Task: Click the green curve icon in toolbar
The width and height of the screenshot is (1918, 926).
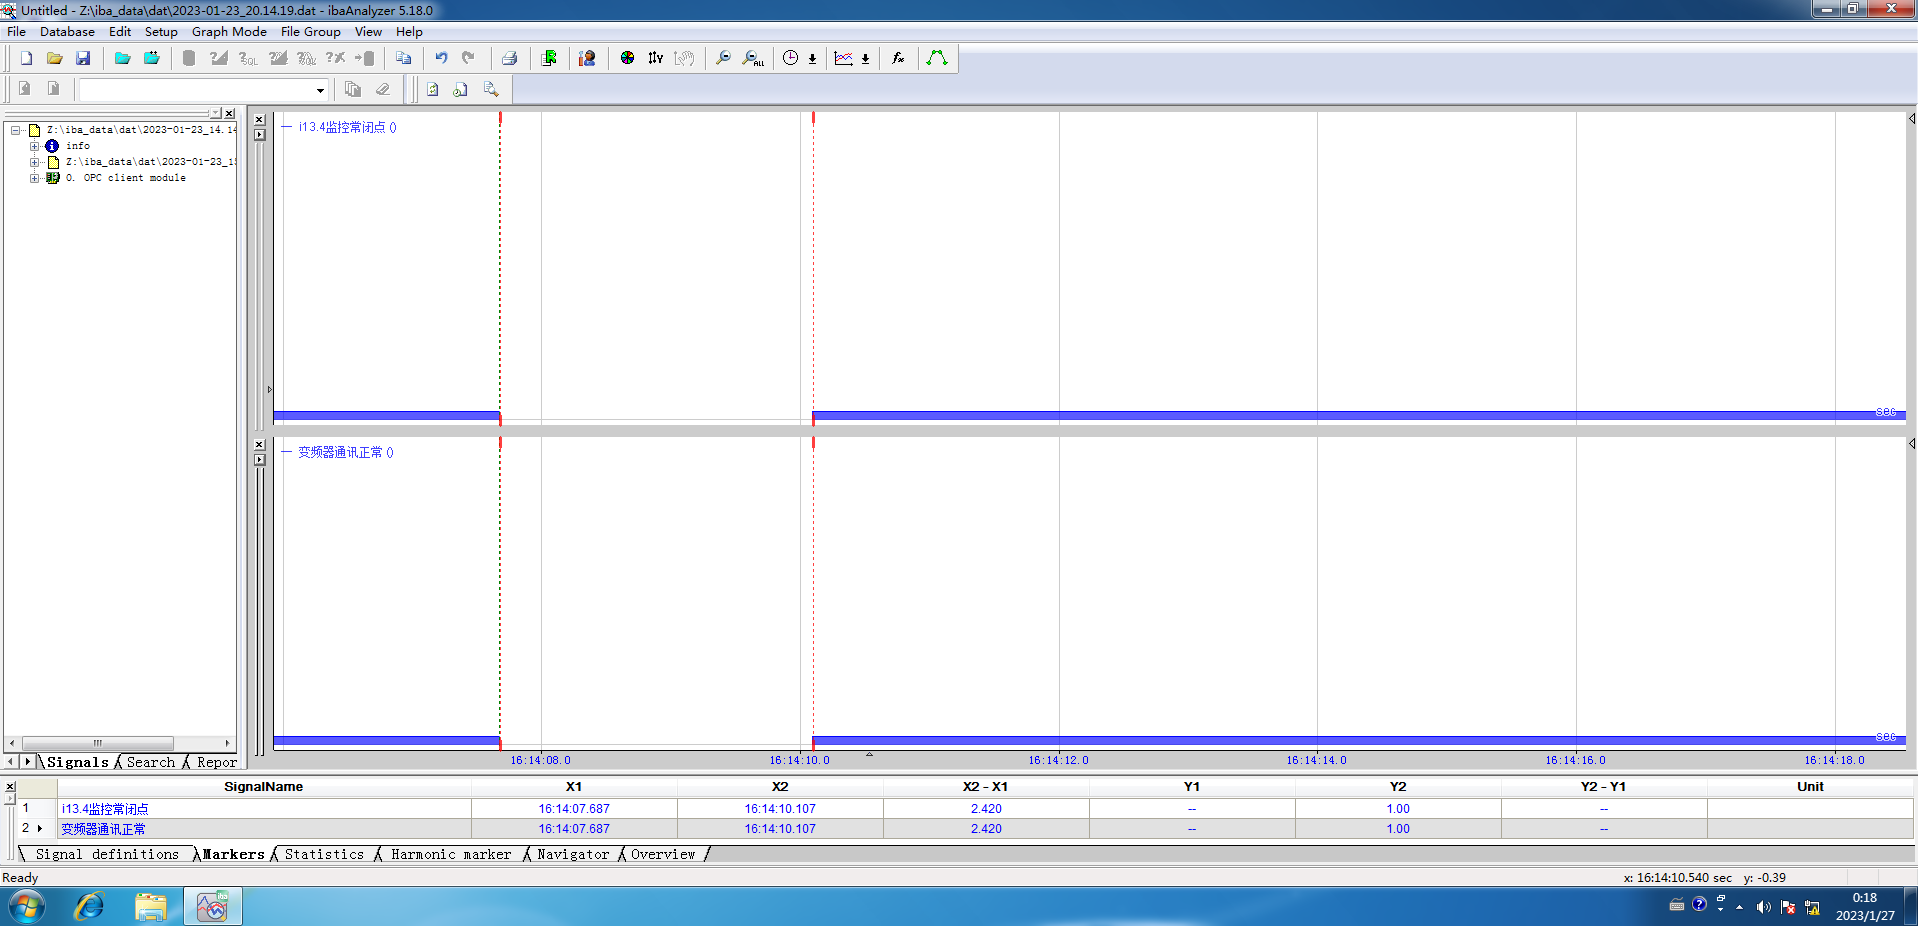Action: point(937,59)
